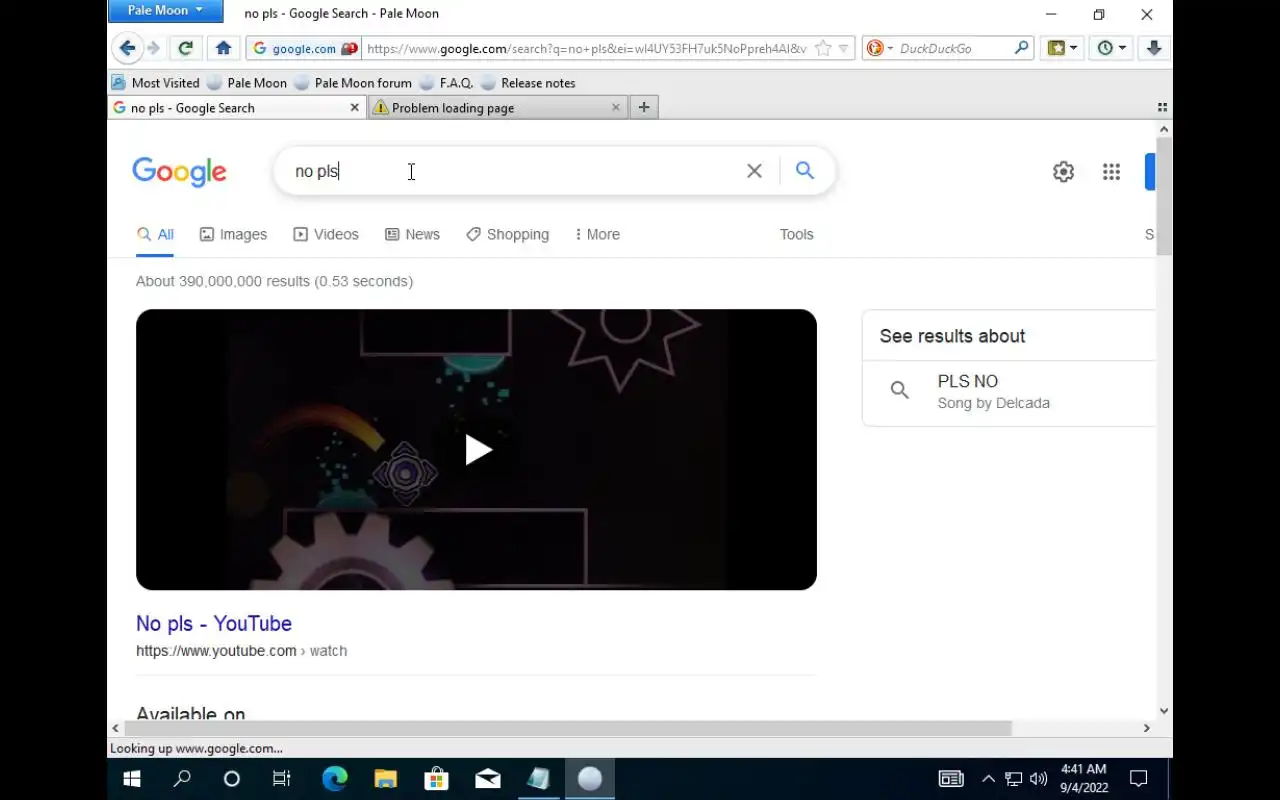Screen dimensions: 1280x800
Task: Open Cortana from the taskbar
Action: (232, 779)
